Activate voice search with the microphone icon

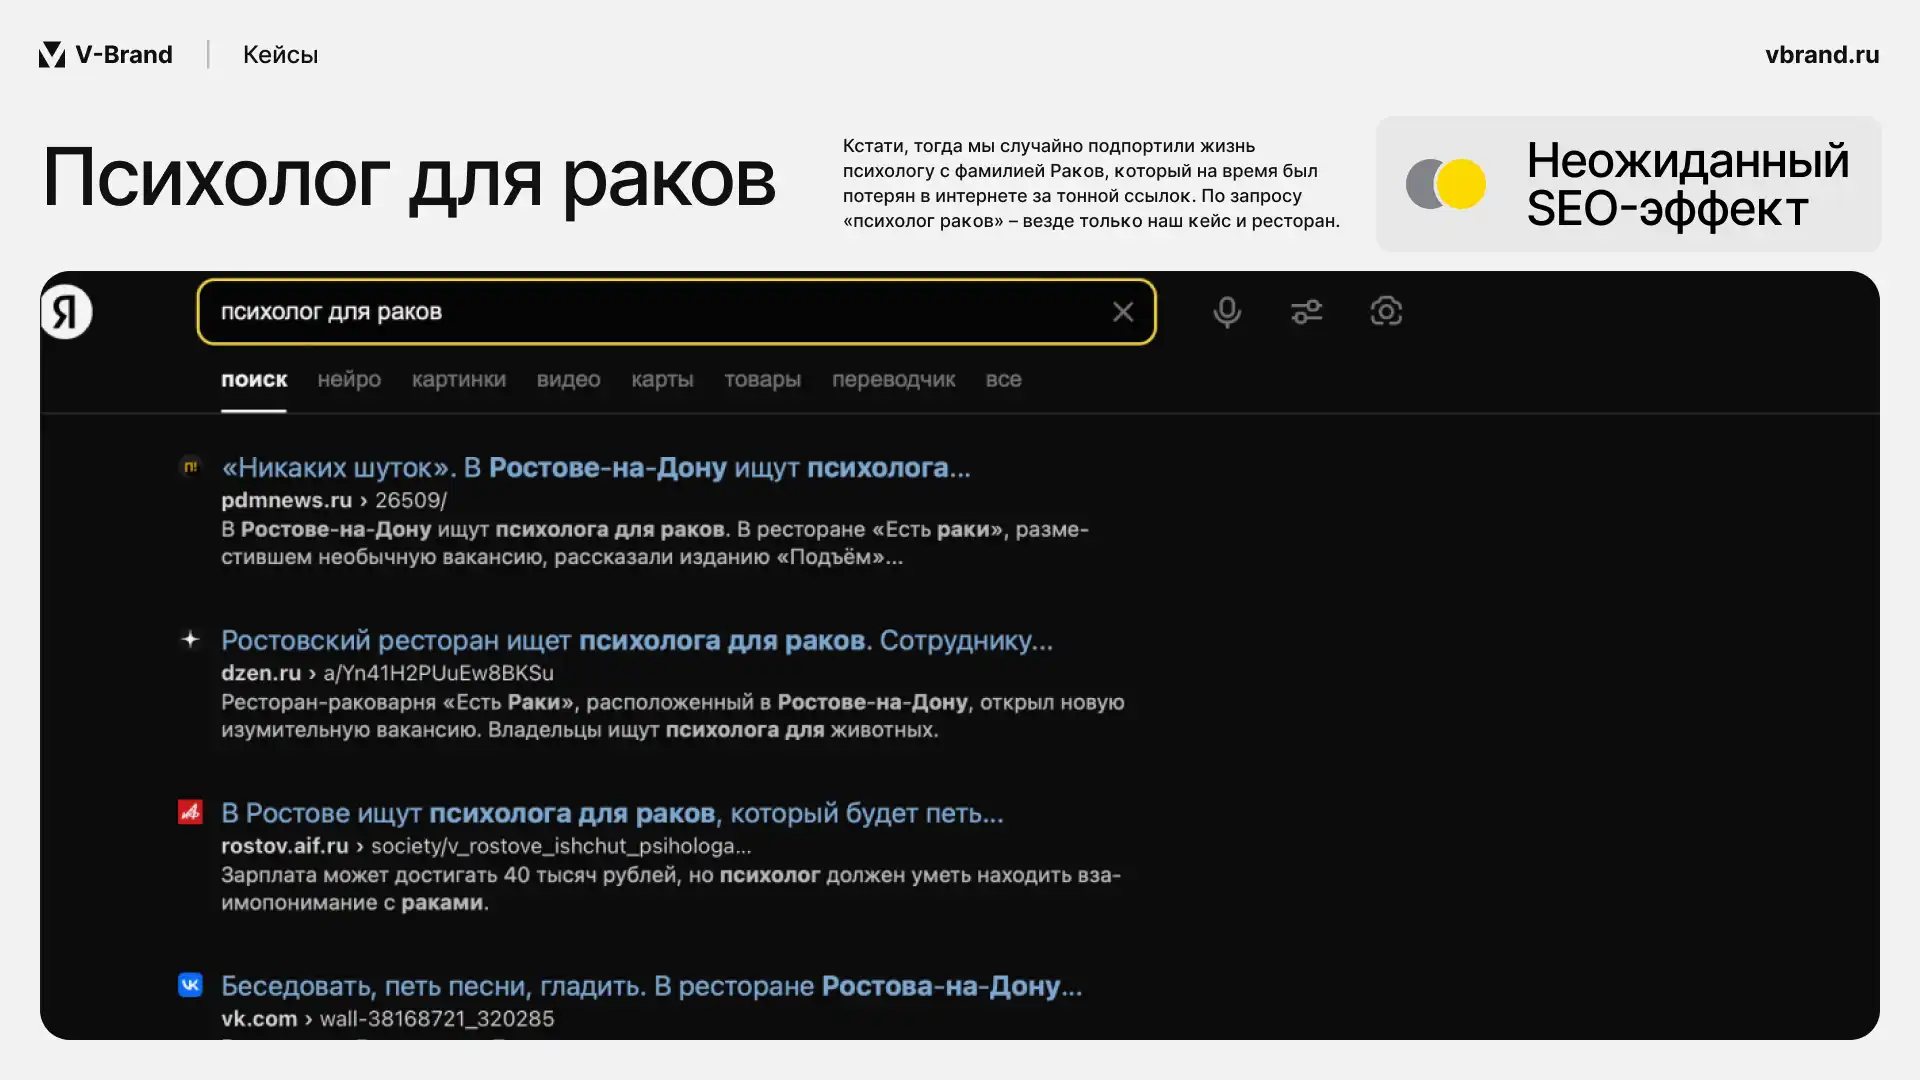pos(1226,311)
